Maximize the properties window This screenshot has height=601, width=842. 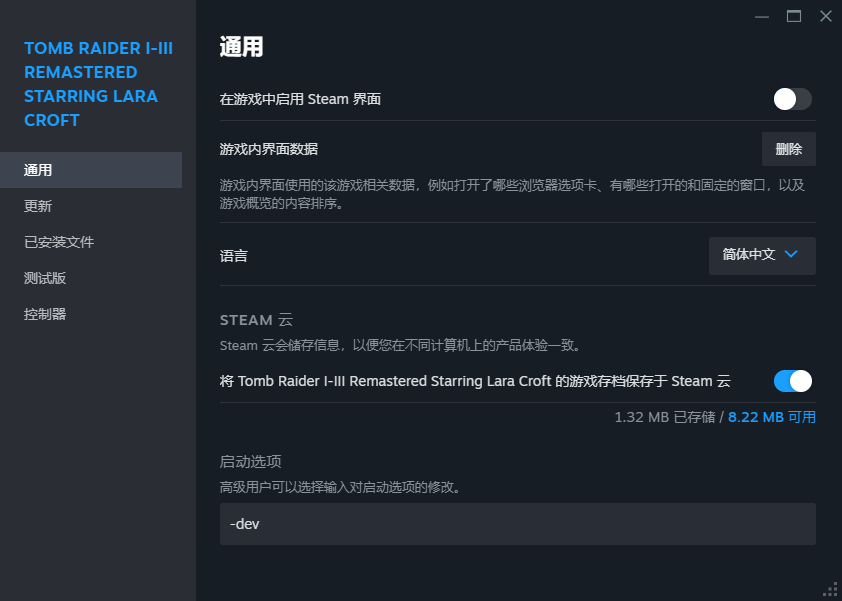pyautogui.click(x=794, y=16)
